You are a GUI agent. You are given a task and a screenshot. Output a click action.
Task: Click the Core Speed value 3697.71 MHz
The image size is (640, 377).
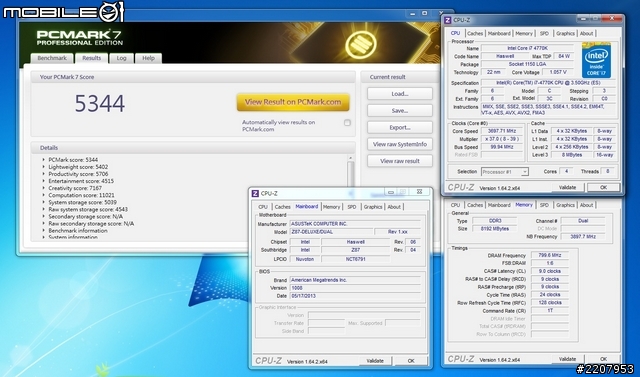click(502, 131)
